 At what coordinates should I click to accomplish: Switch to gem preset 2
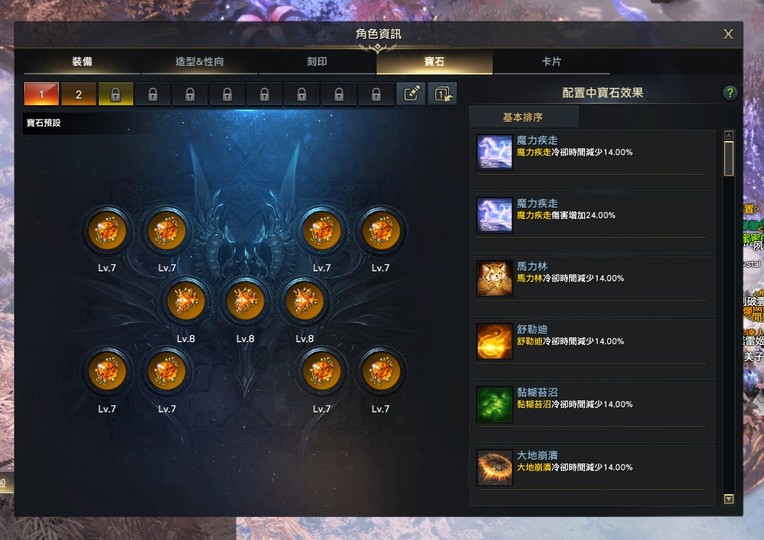(78, 94)
